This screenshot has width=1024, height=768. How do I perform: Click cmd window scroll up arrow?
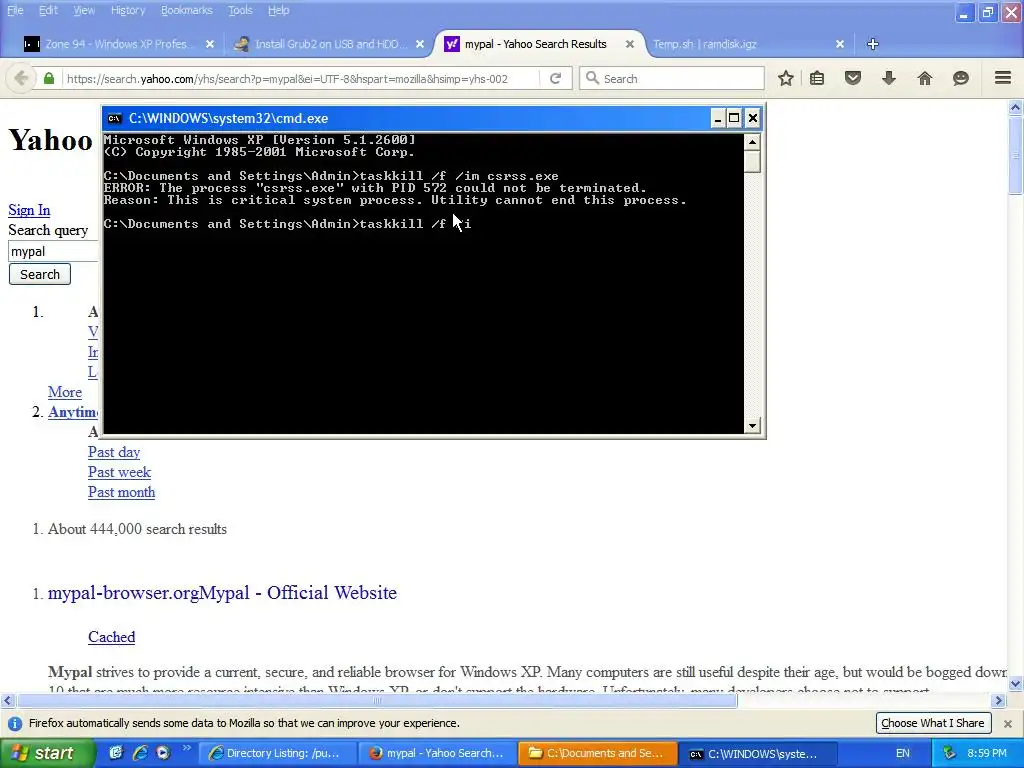[x=752, y=142]
